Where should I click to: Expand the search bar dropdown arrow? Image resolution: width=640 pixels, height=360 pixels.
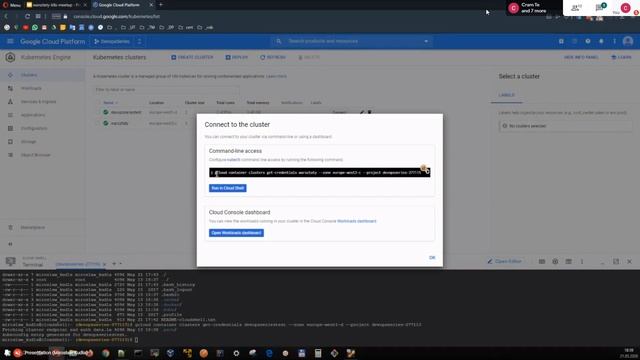426,41
